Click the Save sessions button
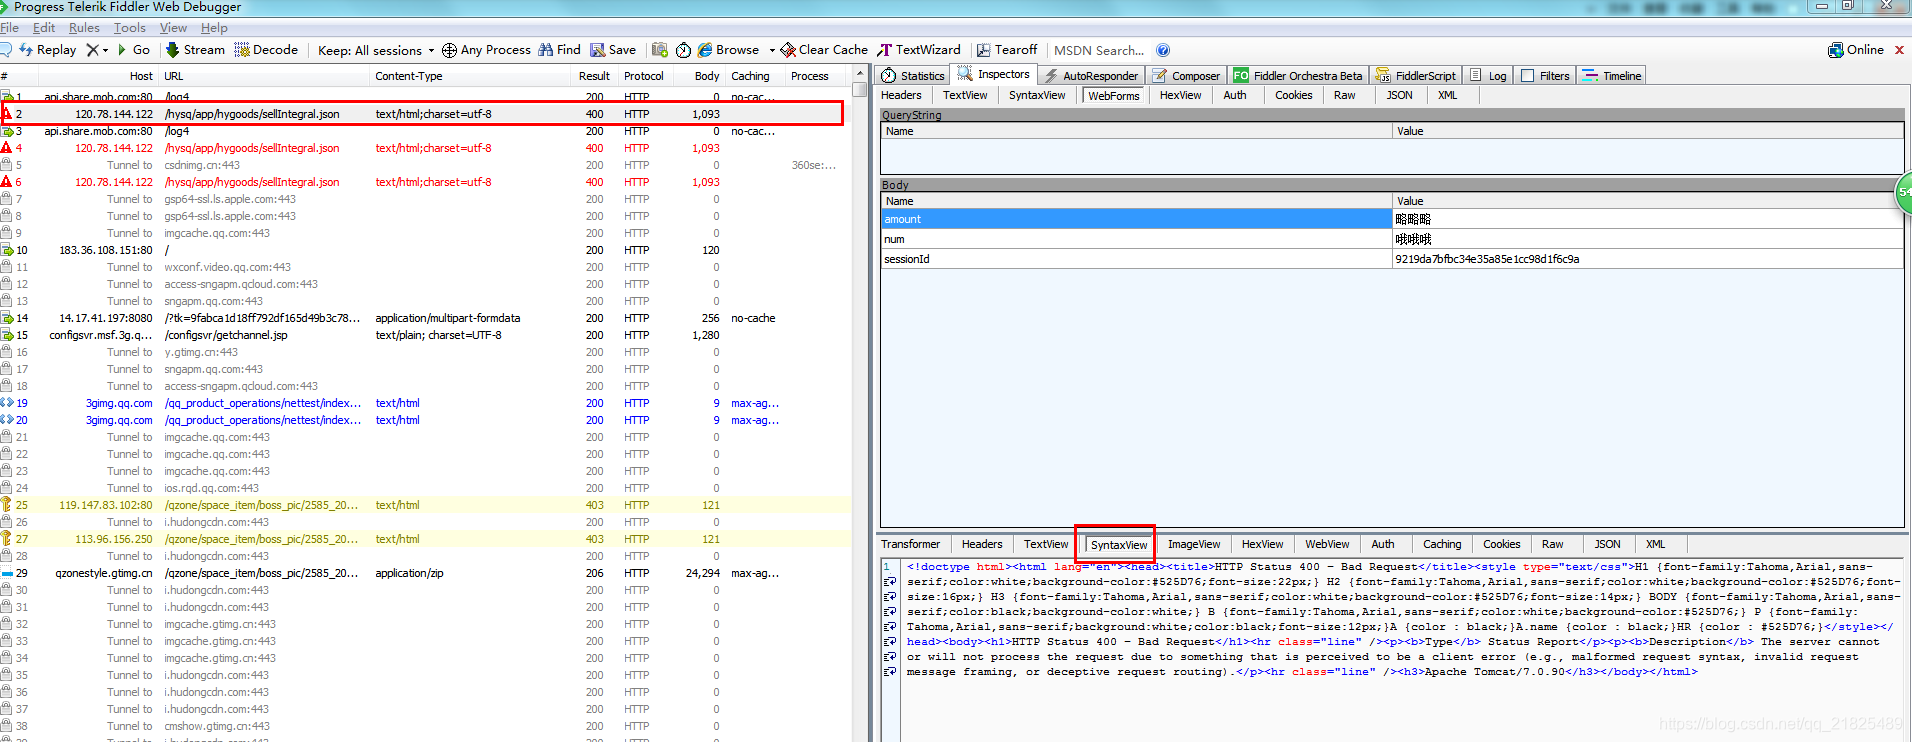The height and width of the screenshot is (742, 1912). 613,50
